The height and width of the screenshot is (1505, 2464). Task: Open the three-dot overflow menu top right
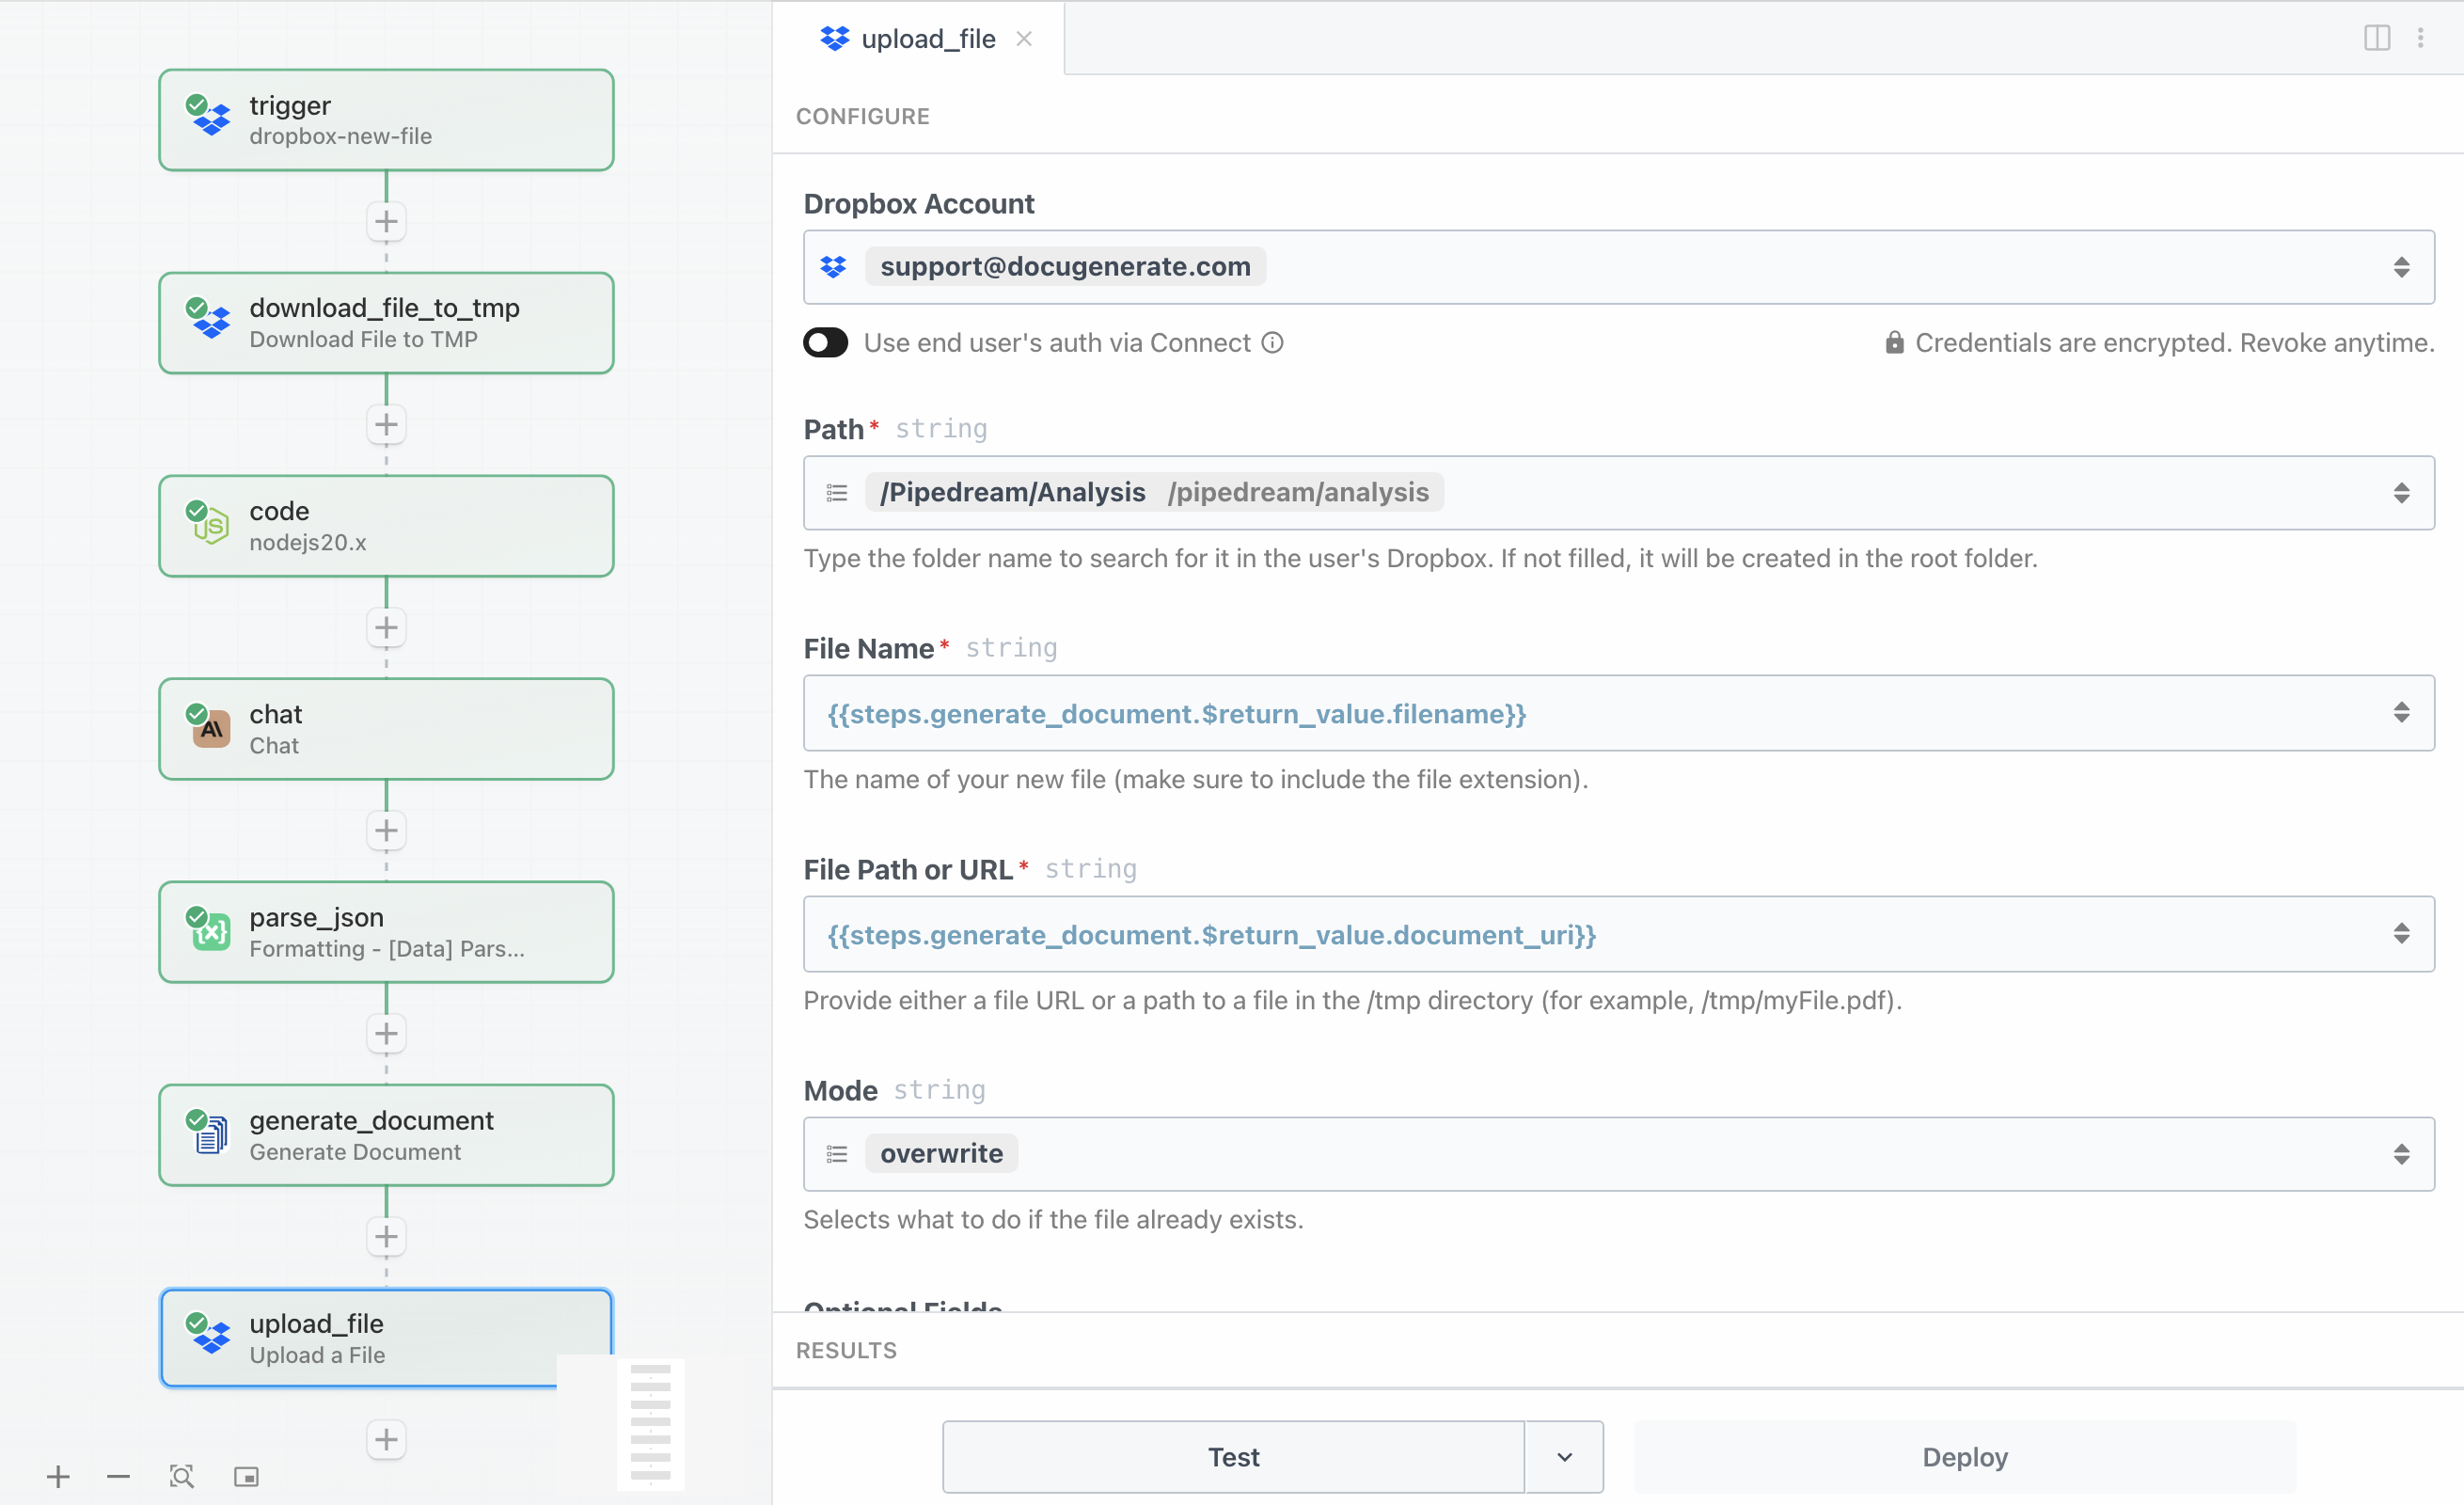[x=2423, y=38]
